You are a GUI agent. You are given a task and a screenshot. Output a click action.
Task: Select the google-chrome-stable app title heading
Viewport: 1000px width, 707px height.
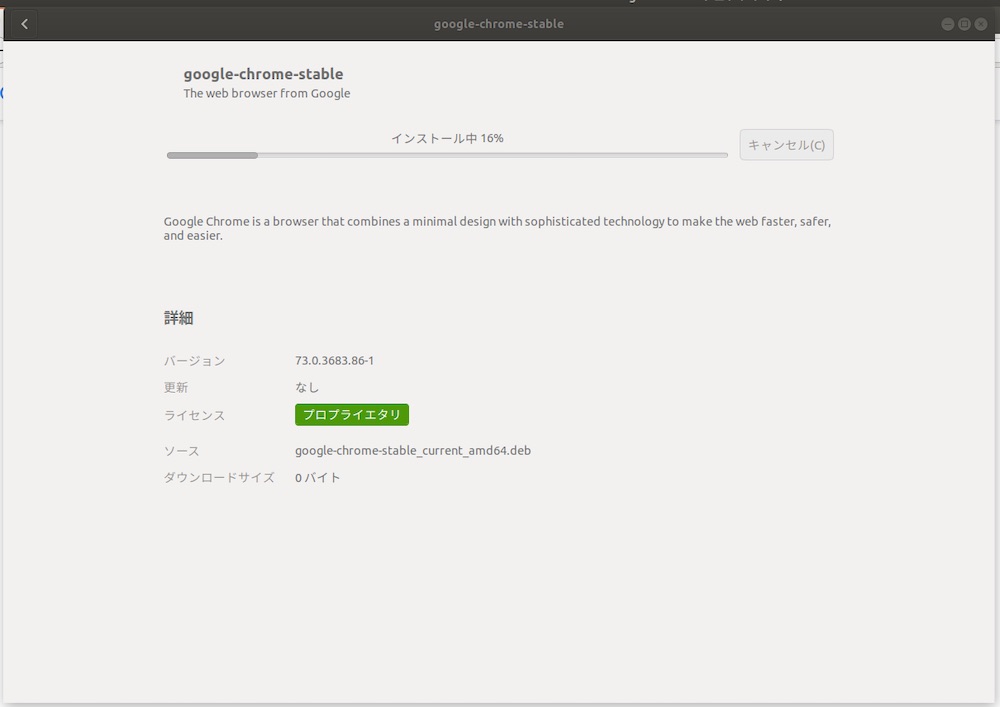tap(263, 74)
